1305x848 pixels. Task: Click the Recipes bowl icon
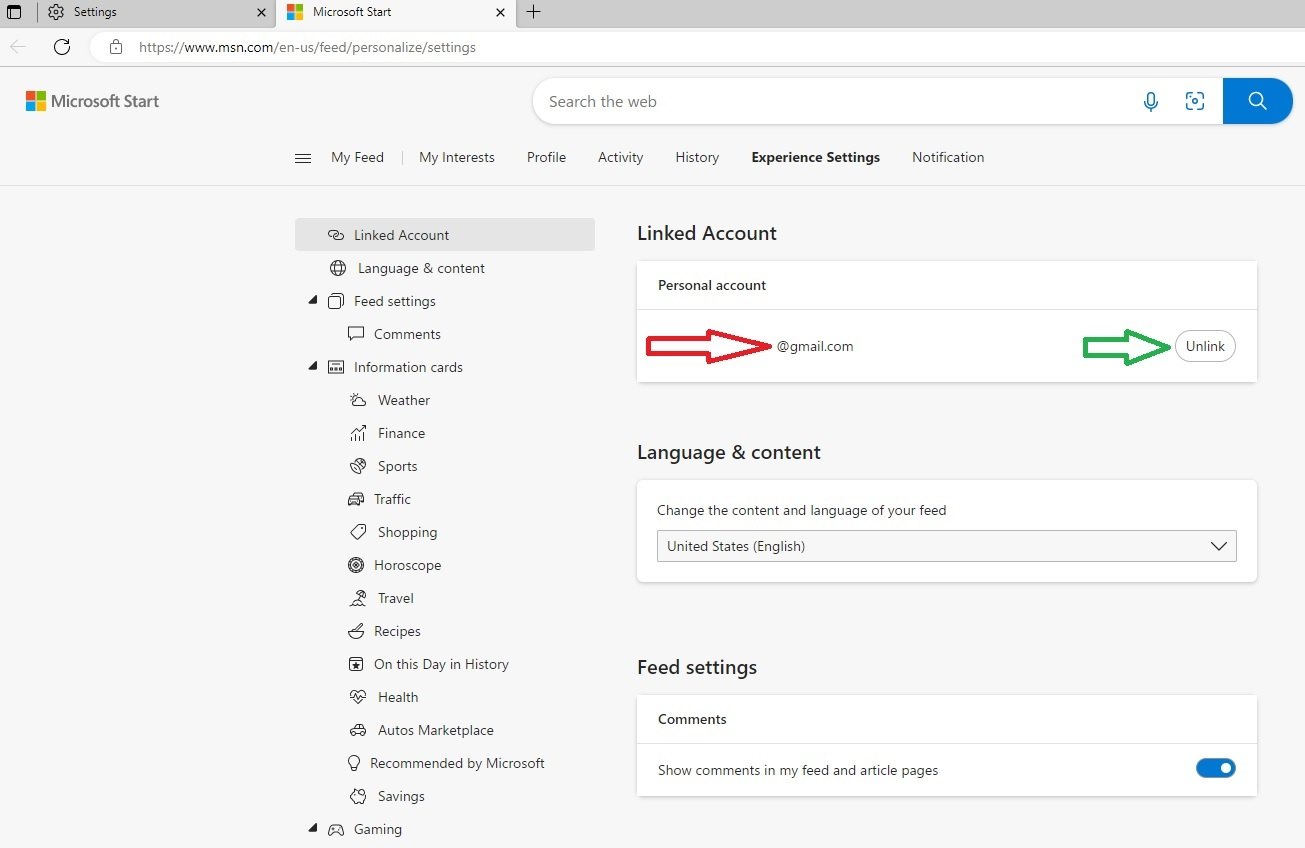click(356, 631)
